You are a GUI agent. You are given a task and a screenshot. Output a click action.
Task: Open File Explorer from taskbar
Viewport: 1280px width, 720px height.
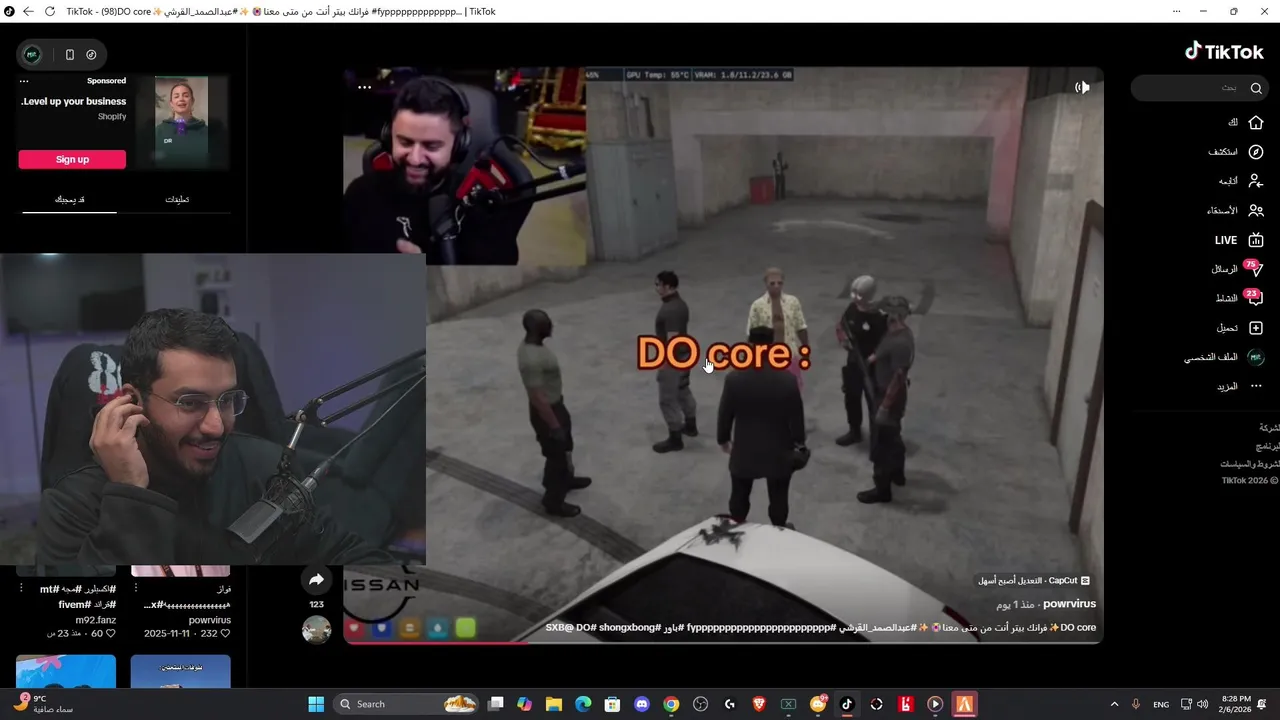pos(553,704)
